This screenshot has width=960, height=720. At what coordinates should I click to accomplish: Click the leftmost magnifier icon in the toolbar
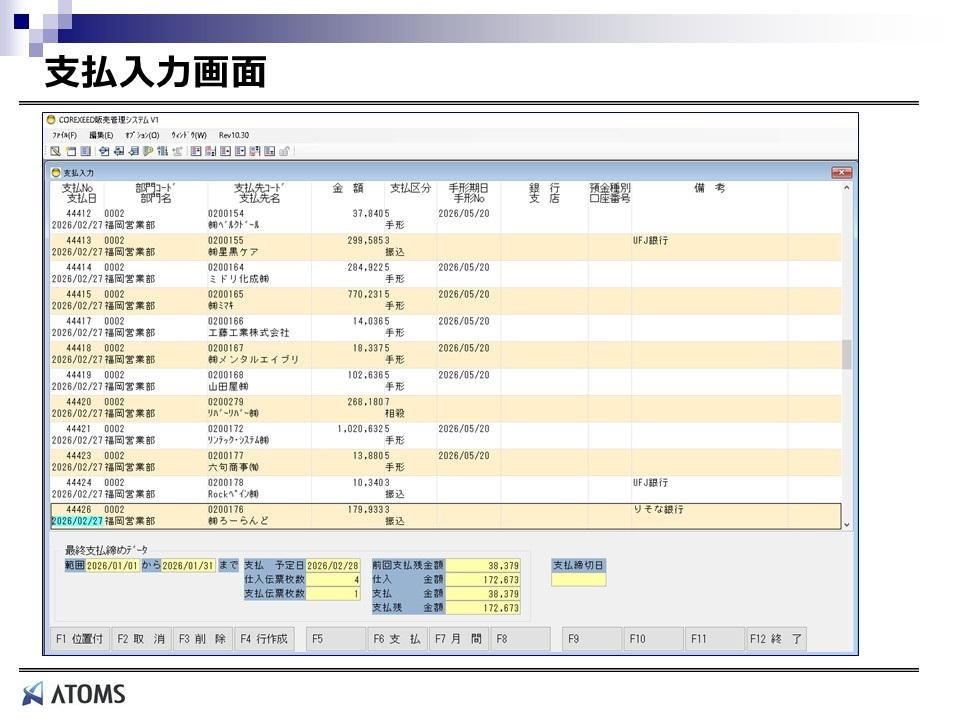coord(55,151)
